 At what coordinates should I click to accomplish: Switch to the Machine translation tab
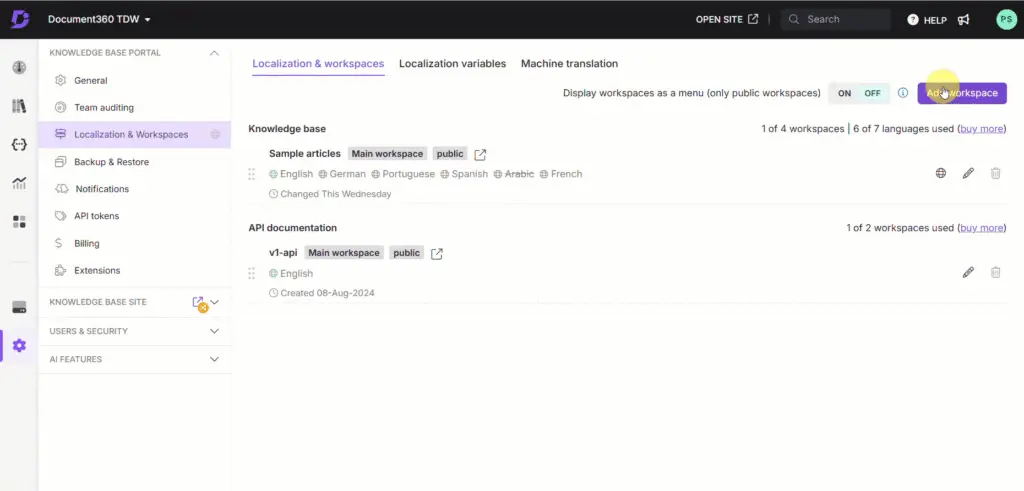tap(569, 63)
